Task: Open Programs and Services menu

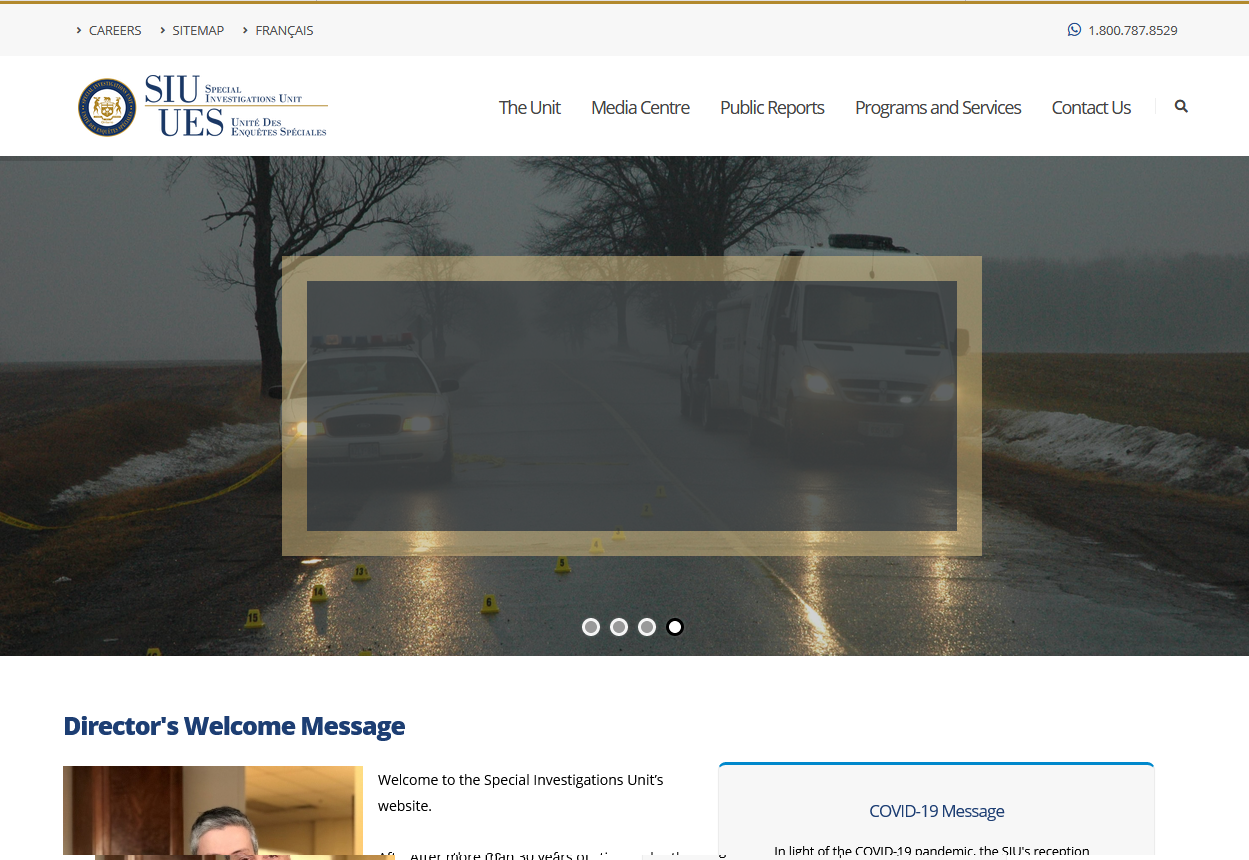Action: click(938, 107)
